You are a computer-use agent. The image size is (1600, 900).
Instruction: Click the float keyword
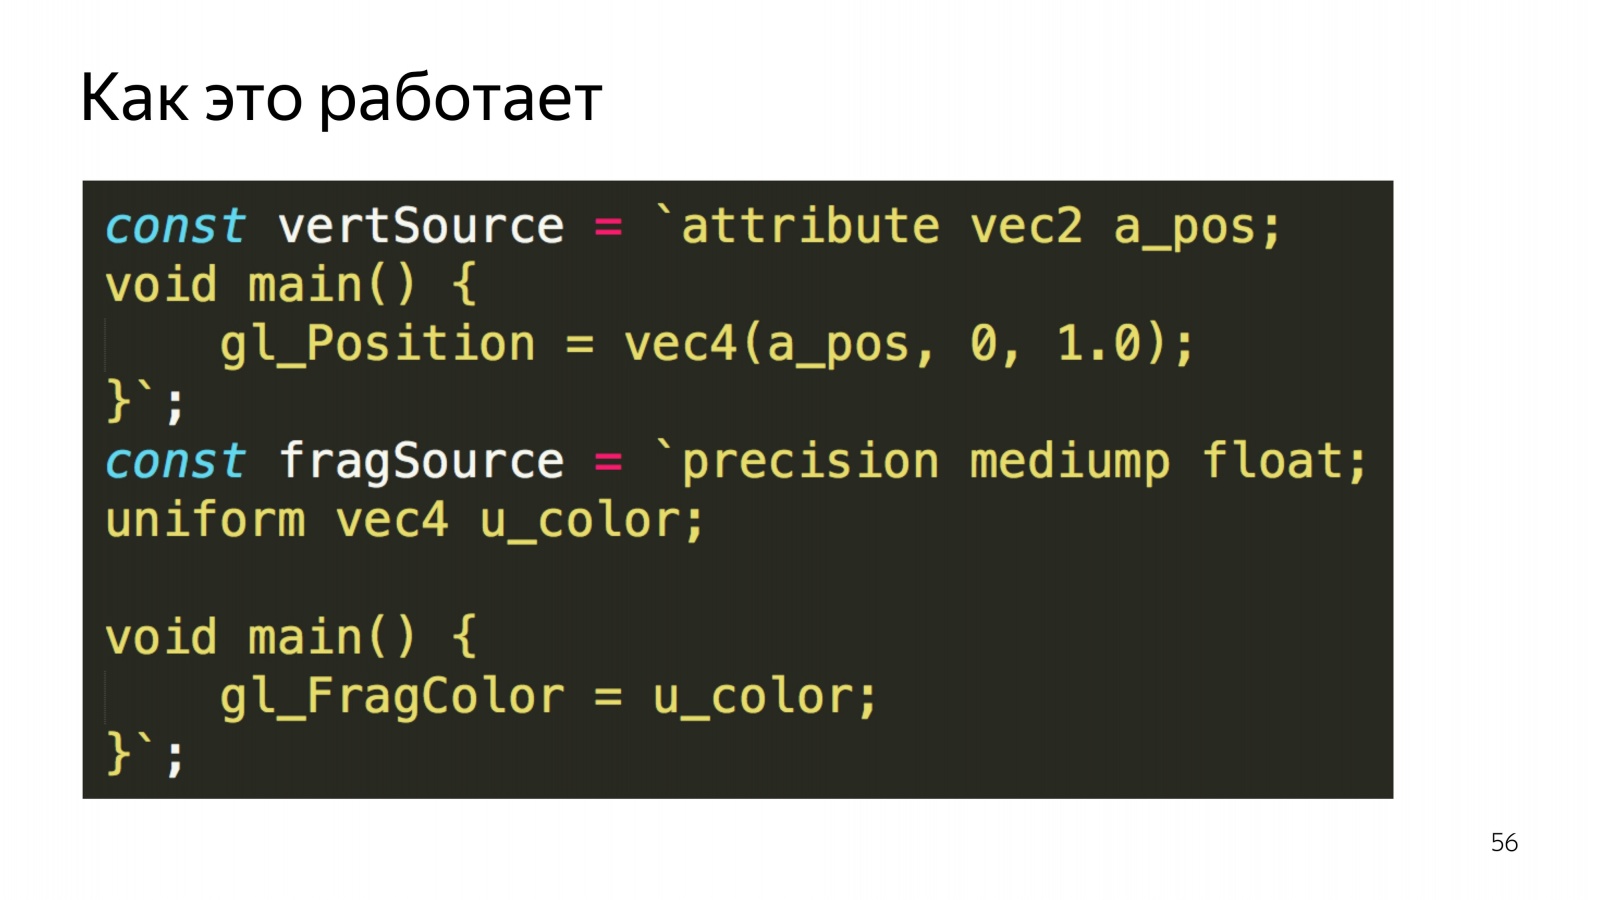(1271, 461)
